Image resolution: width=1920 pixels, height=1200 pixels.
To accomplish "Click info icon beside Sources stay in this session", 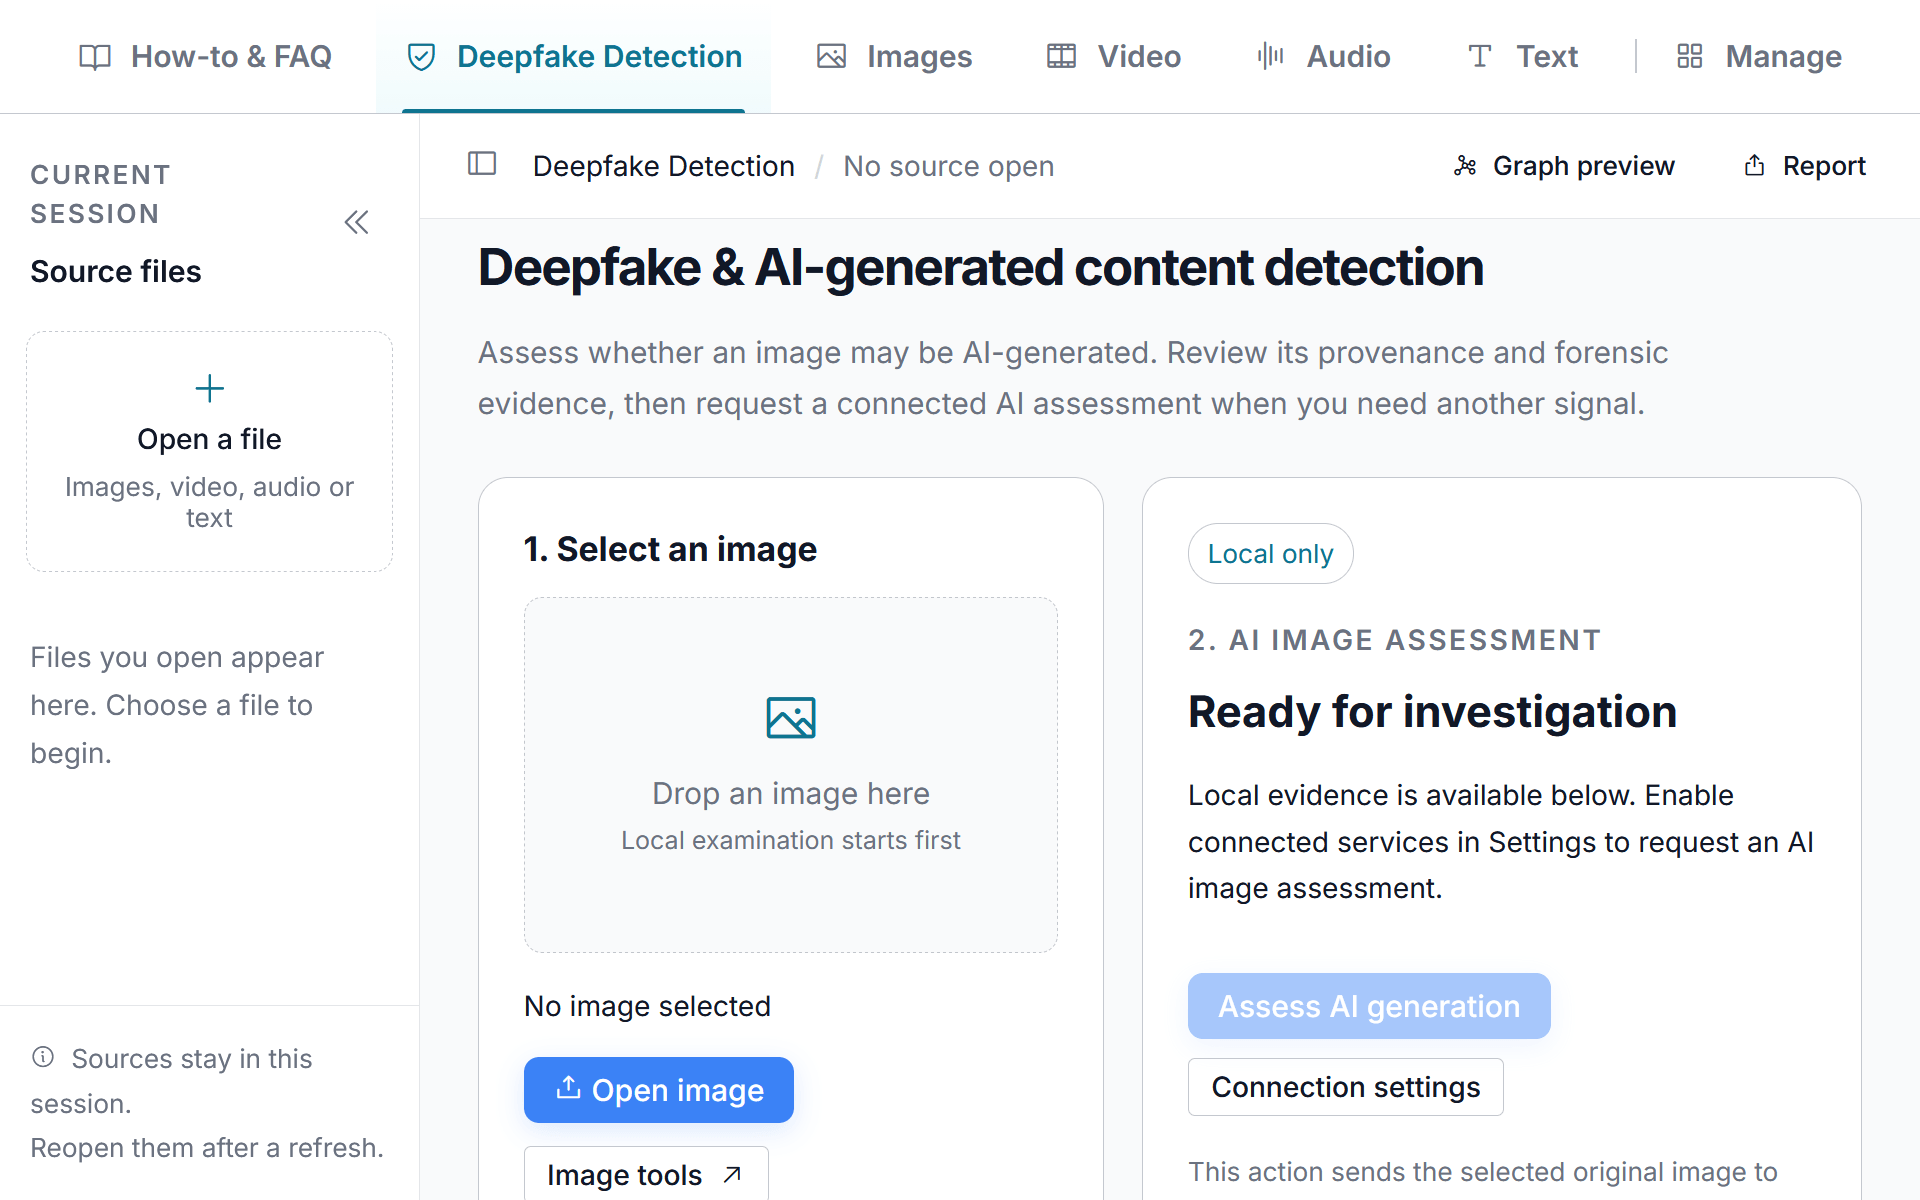I will point(43,1057).
